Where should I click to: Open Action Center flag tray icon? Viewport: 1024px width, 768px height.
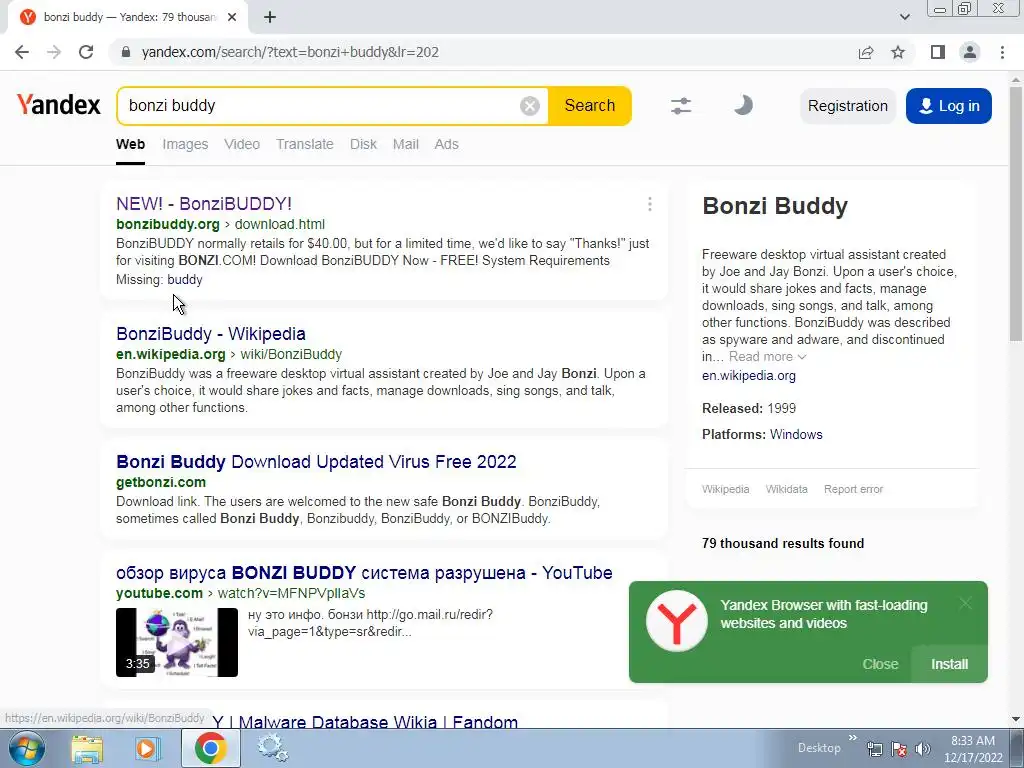(899, 749)
